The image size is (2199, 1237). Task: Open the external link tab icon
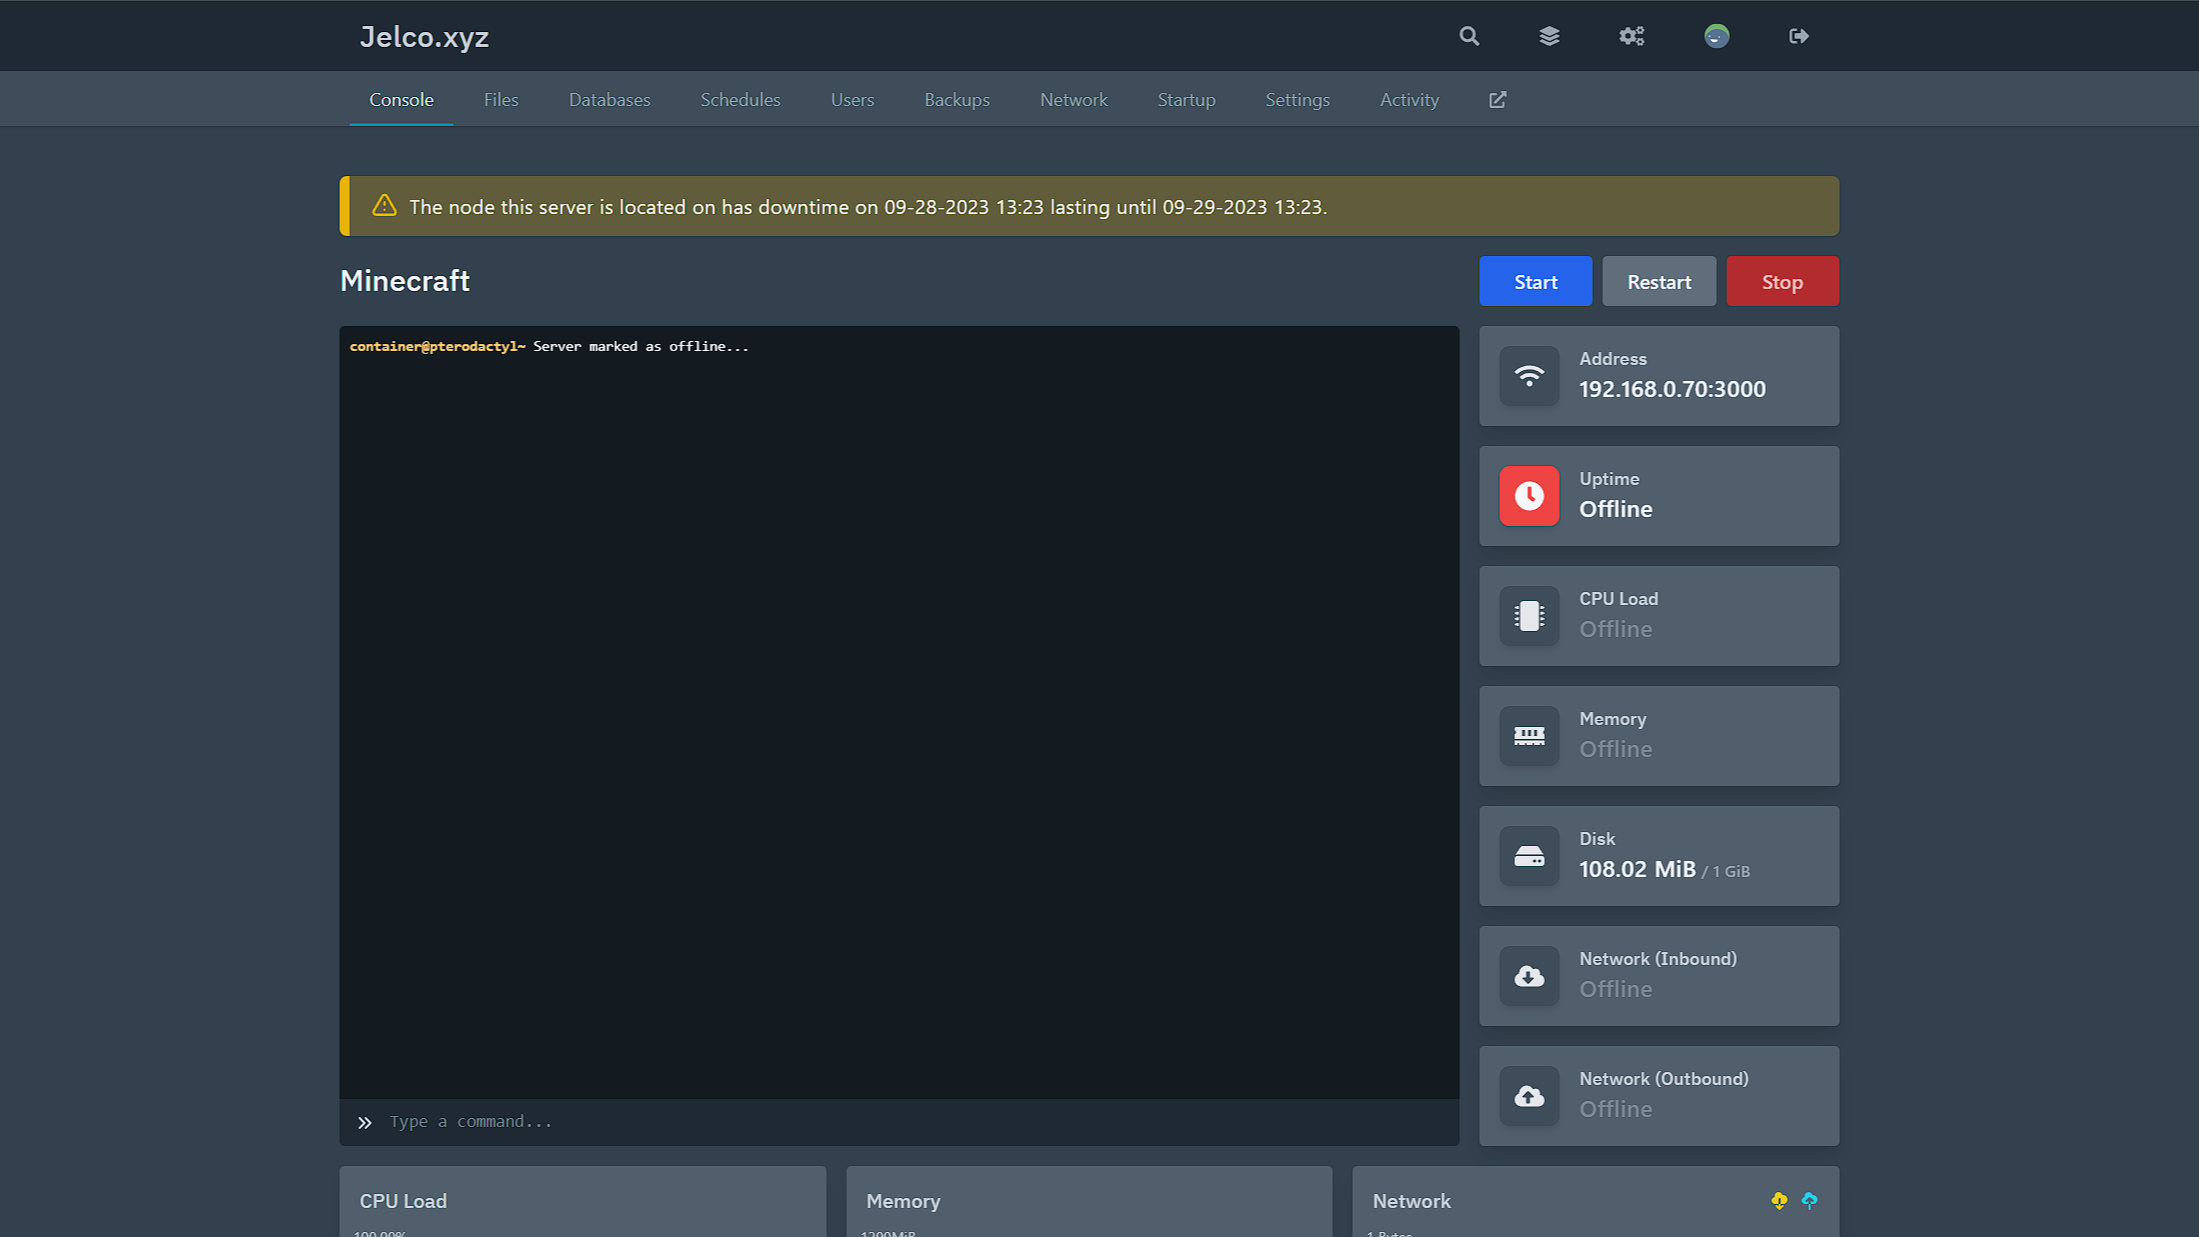click(x=1497, y=100)
